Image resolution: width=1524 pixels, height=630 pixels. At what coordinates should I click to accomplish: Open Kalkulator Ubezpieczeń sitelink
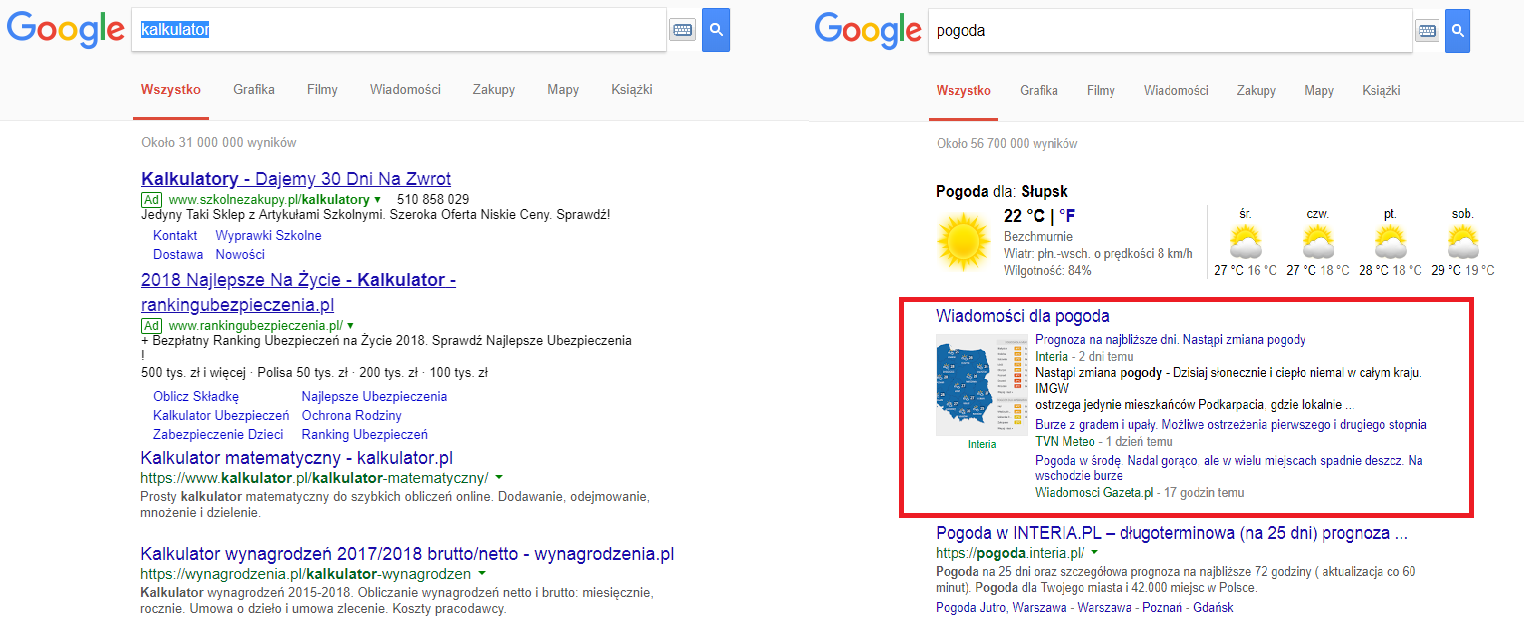tap(221, 415)
